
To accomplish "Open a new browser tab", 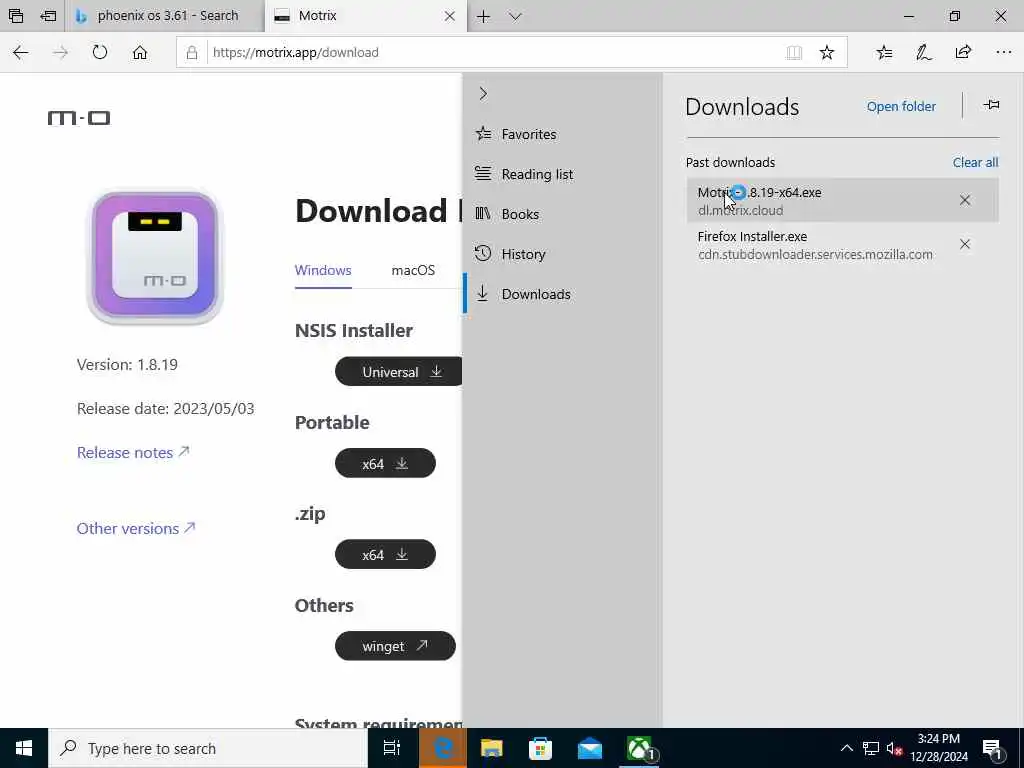I will click(x=483, y=16).
